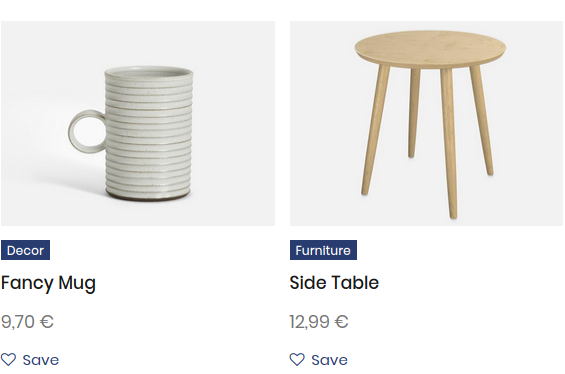Screen dimensions: 565x374
Task: Toggle Save label for the Side Table
Action: (329, 360)
